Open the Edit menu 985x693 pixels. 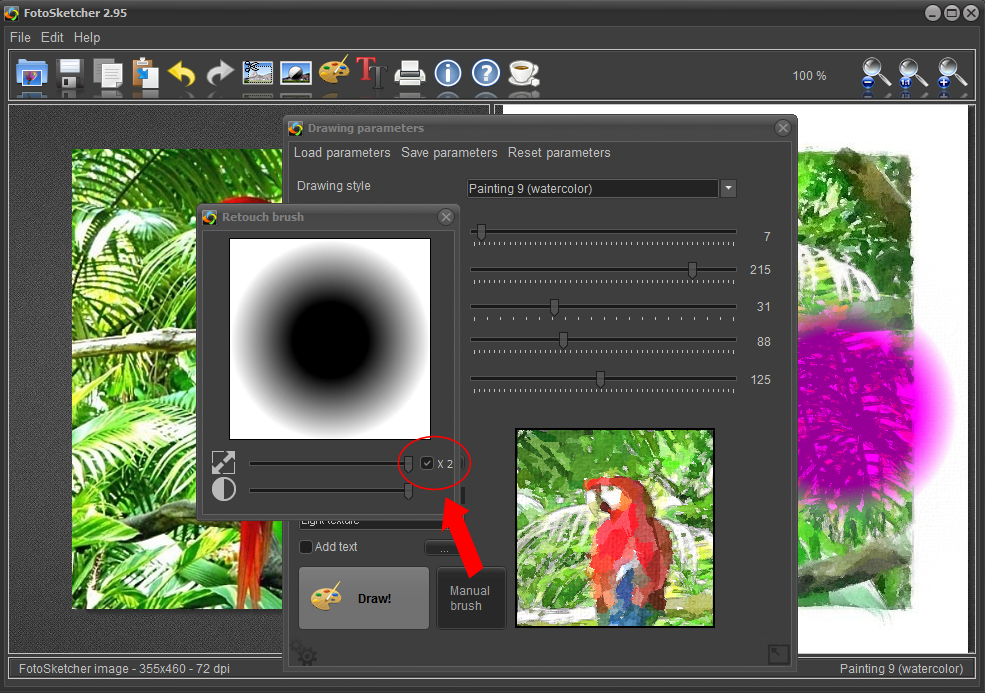click(x=52, y=38)
